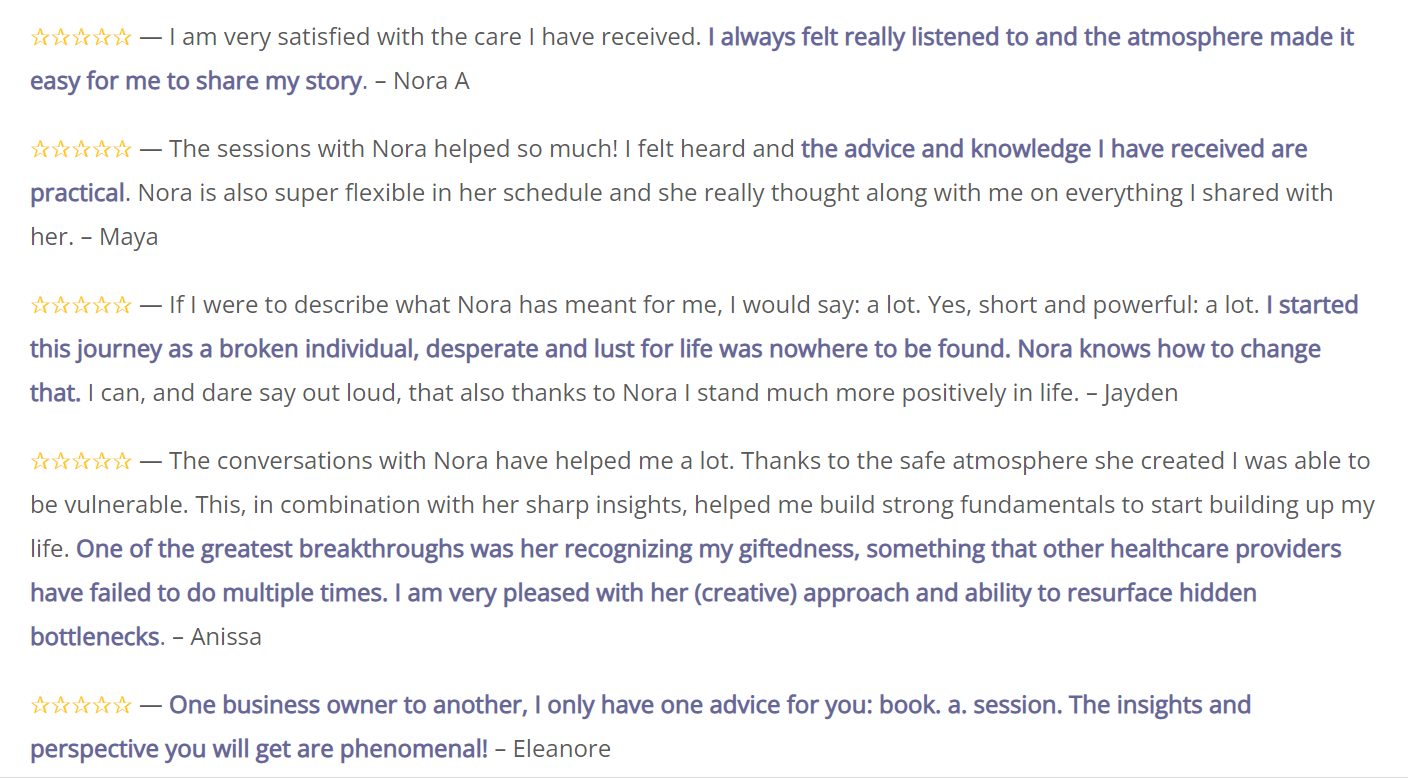Click the reviewer name 'Eleanore'
This screenshot has height=778, width=1408.
(561, 749)
